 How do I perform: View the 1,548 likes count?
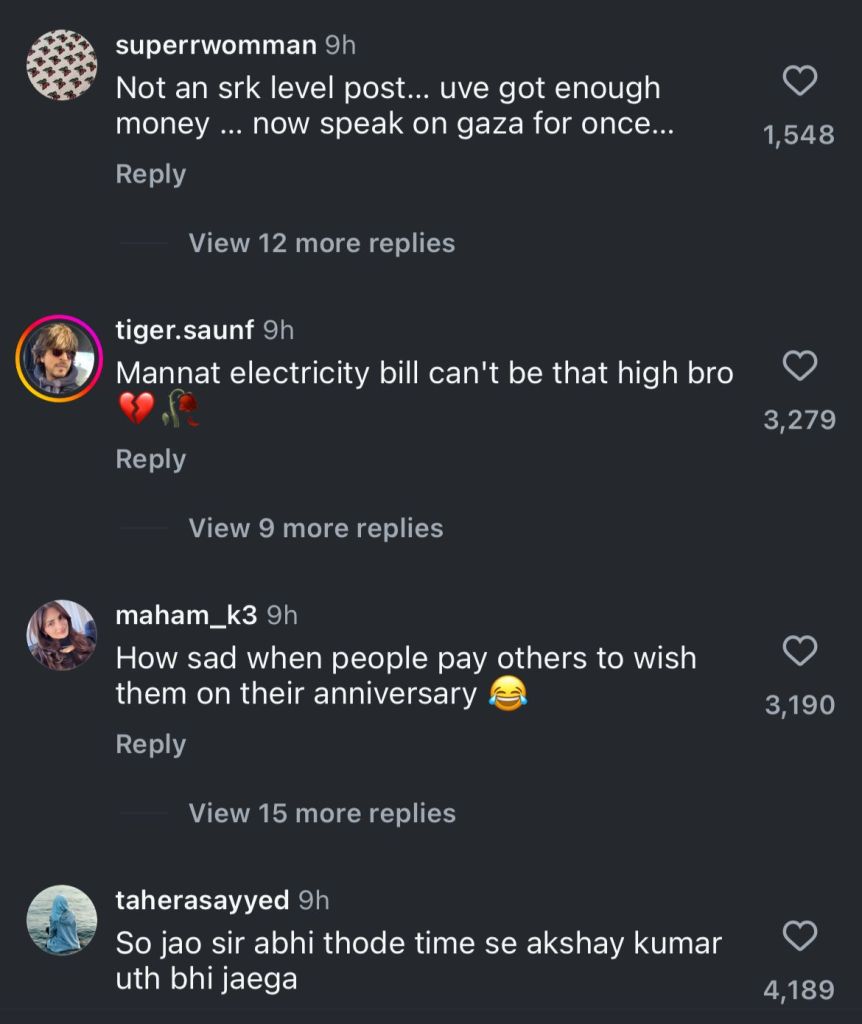click(x=798, y=135)
